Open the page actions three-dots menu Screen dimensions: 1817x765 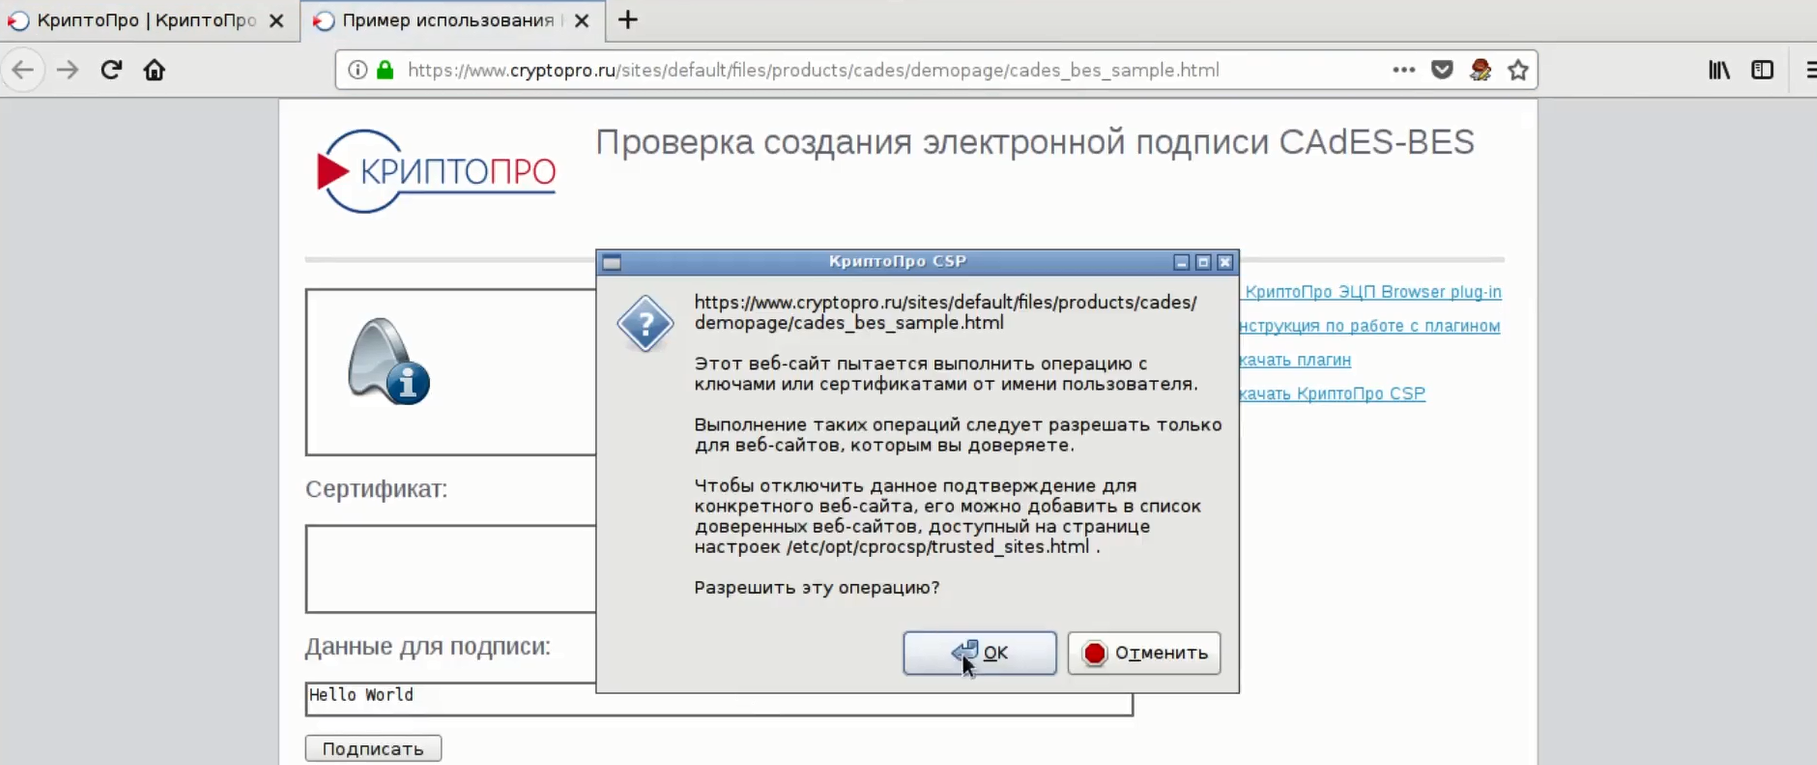click(x=1404, y=70)
